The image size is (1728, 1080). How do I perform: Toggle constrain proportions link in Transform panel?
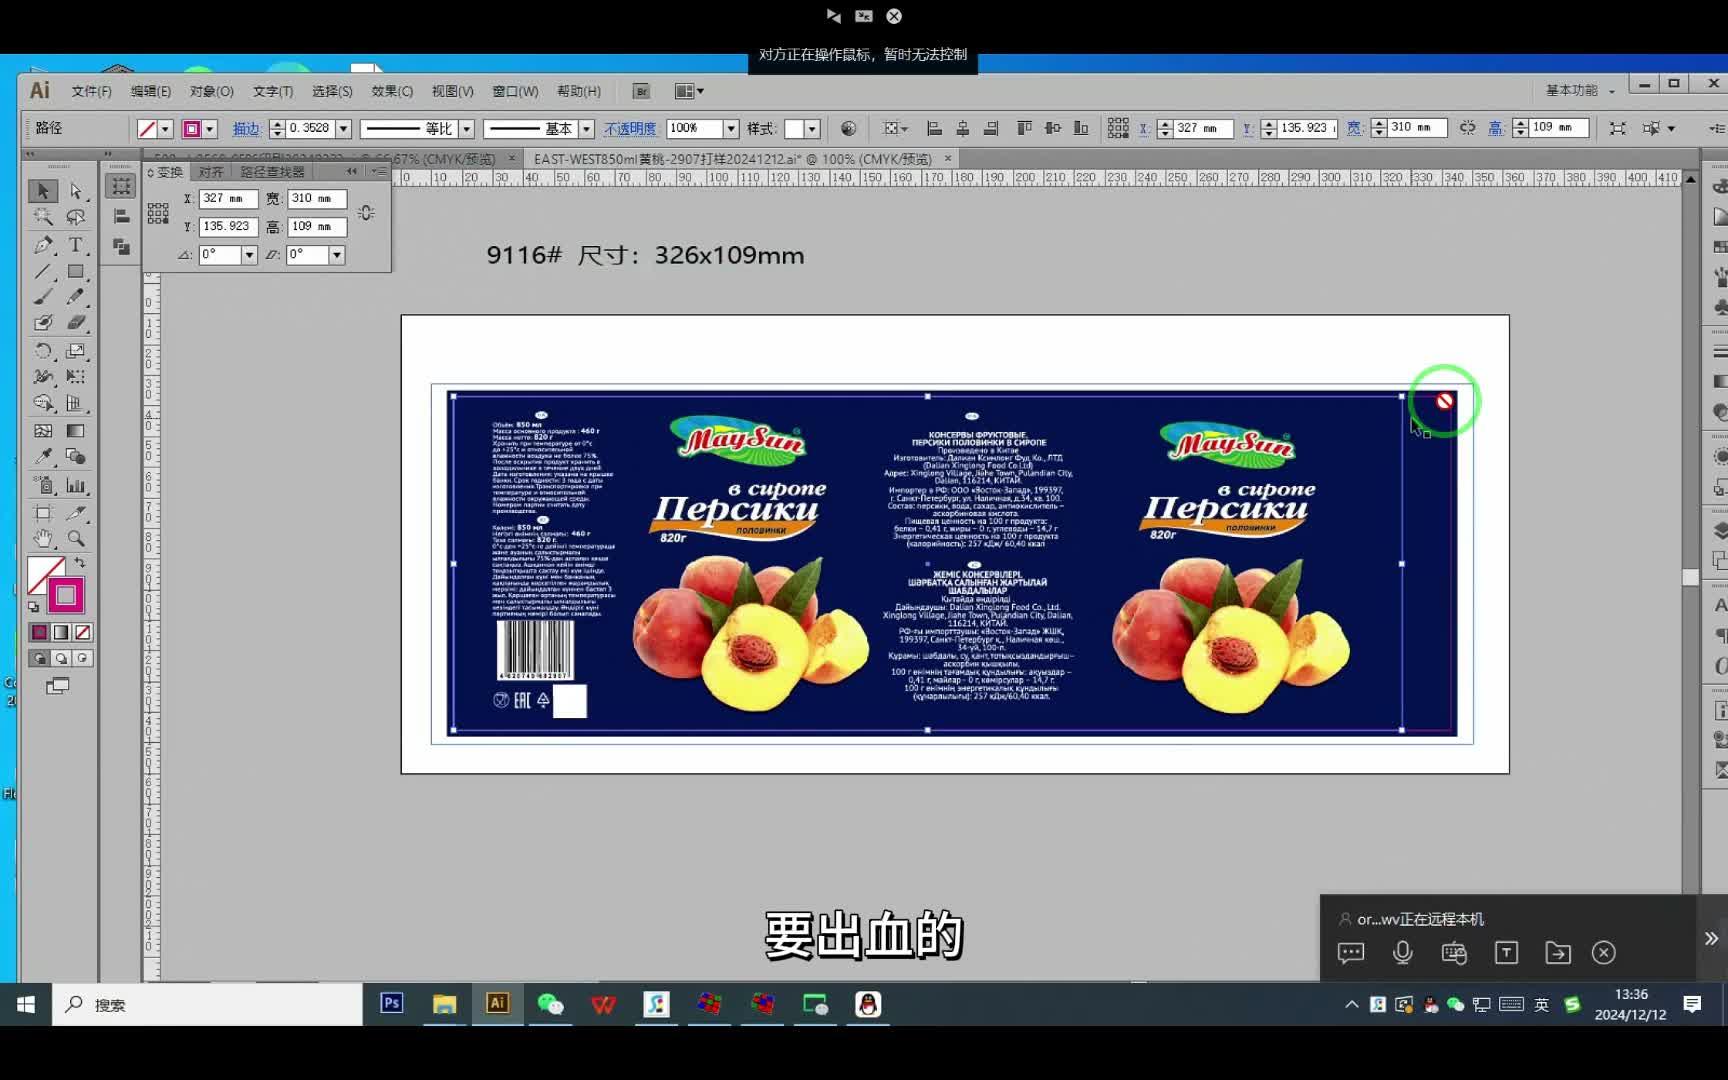coord(366,213)
